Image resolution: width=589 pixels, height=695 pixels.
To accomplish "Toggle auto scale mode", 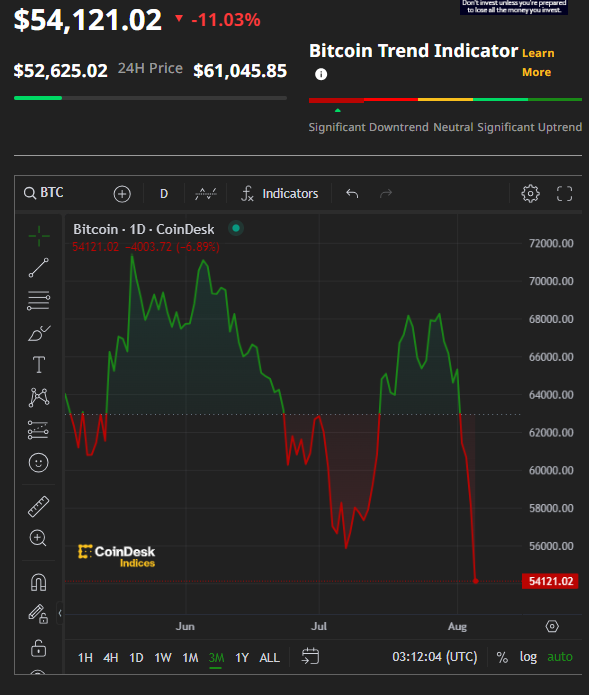I will point(560,657).
